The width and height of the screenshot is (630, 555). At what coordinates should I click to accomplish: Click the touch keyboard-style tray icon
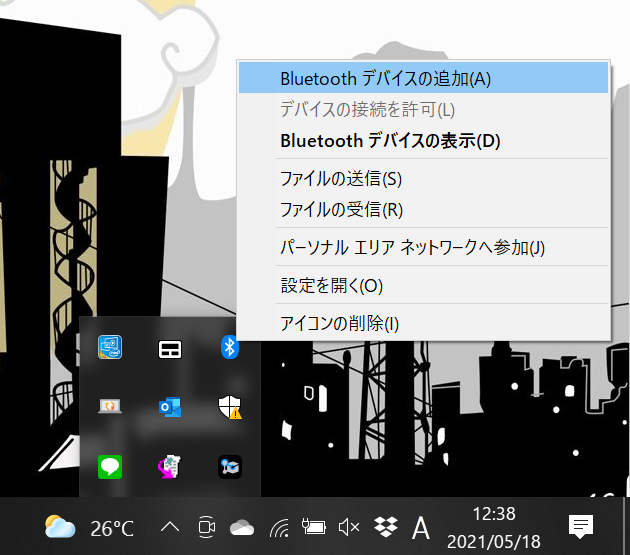(x=170, y=350)
